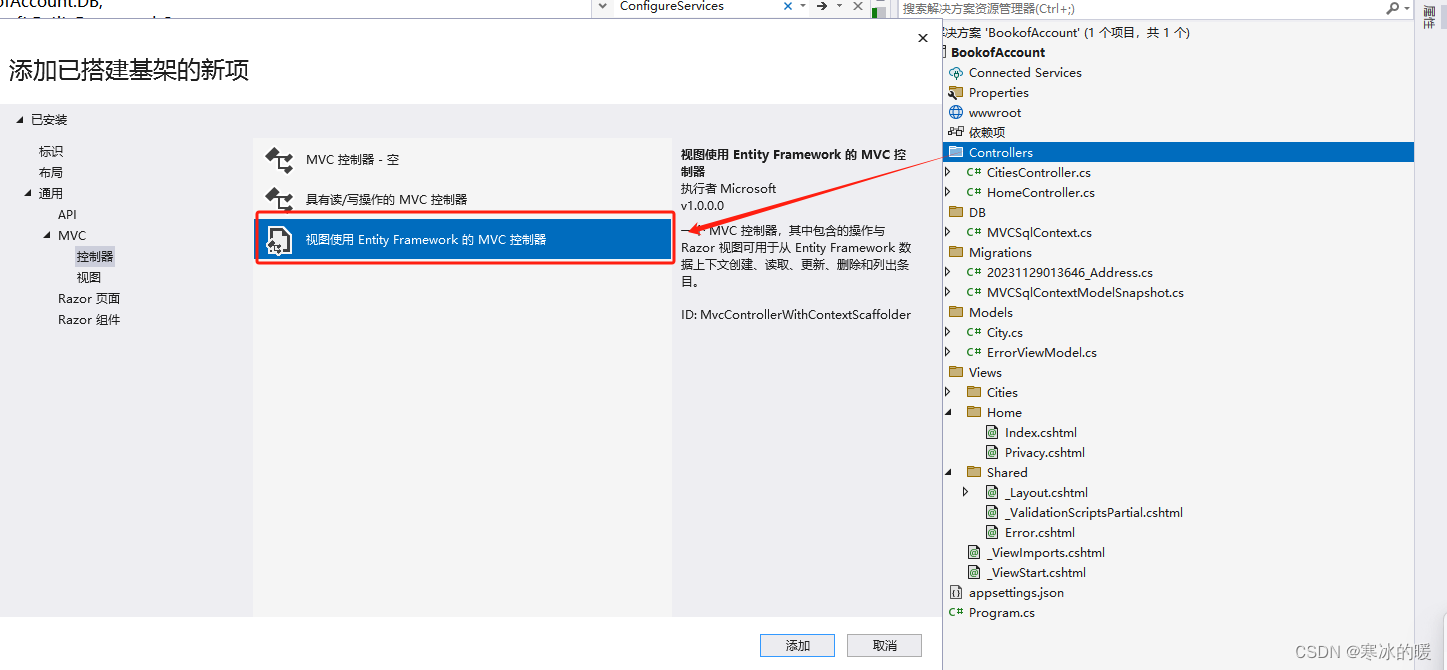Click MVCSqlContext.cs C# file icon
The height and width of the screenshot is (670, 1447).
click(974, 233)
